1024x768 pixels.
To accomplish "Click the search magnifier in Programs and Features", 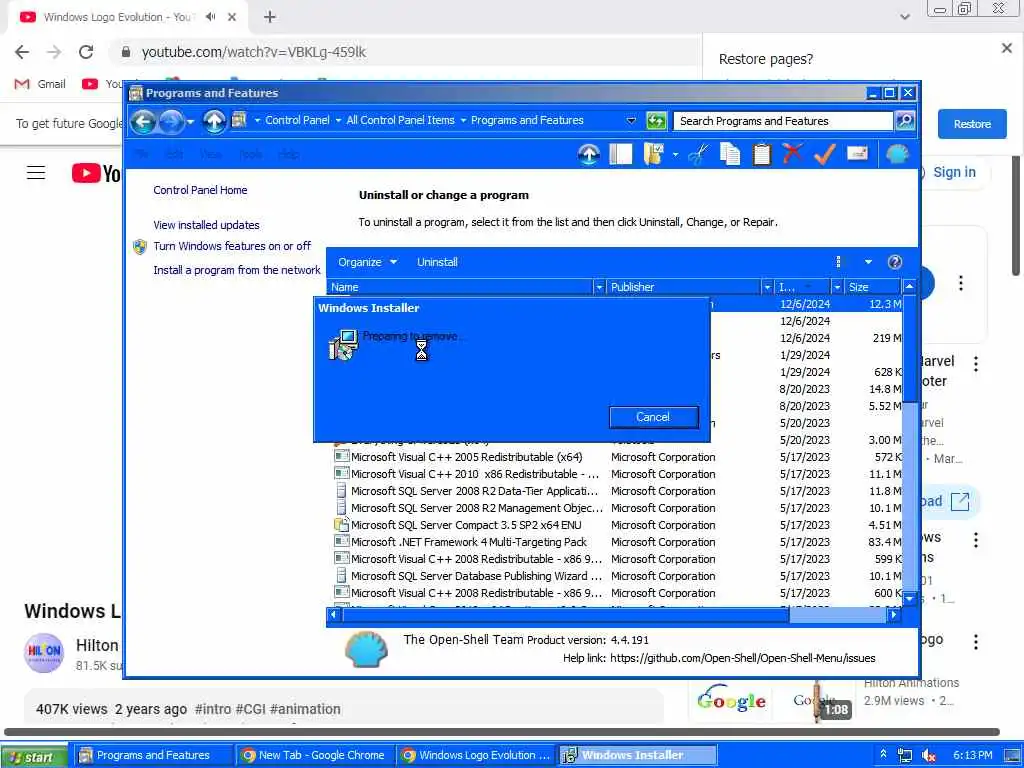I will (x=904, y=120).
